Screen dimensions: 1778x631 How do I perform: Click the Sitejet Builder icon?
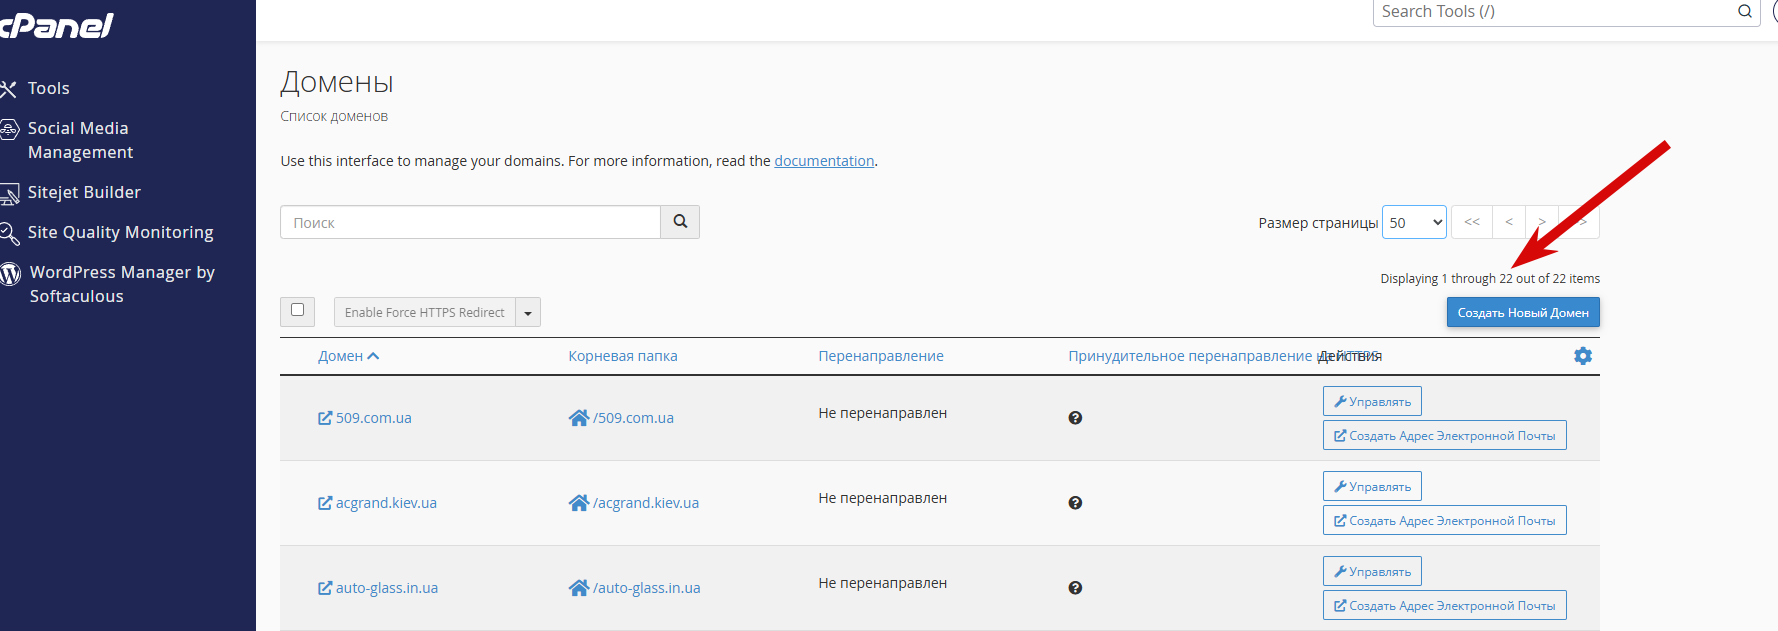[x=9, y=193]
